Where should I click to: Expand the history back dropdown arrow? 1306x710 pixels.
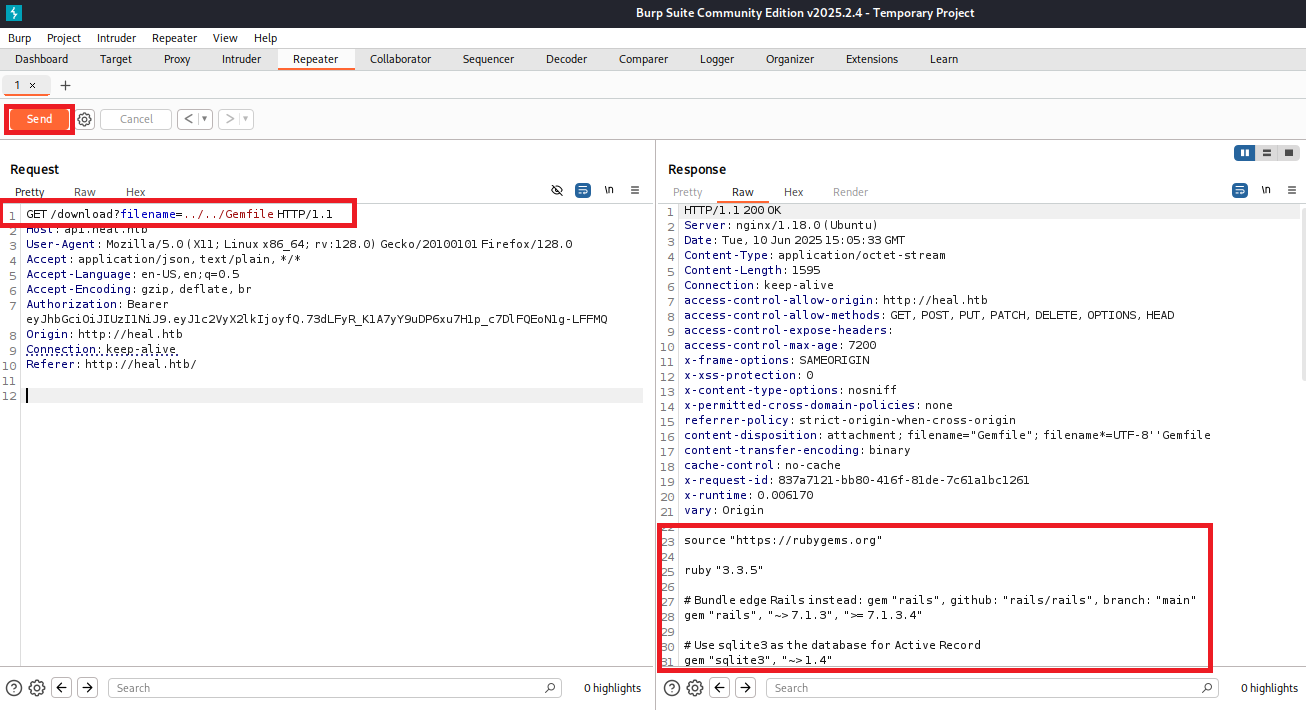tap(205, 119)
